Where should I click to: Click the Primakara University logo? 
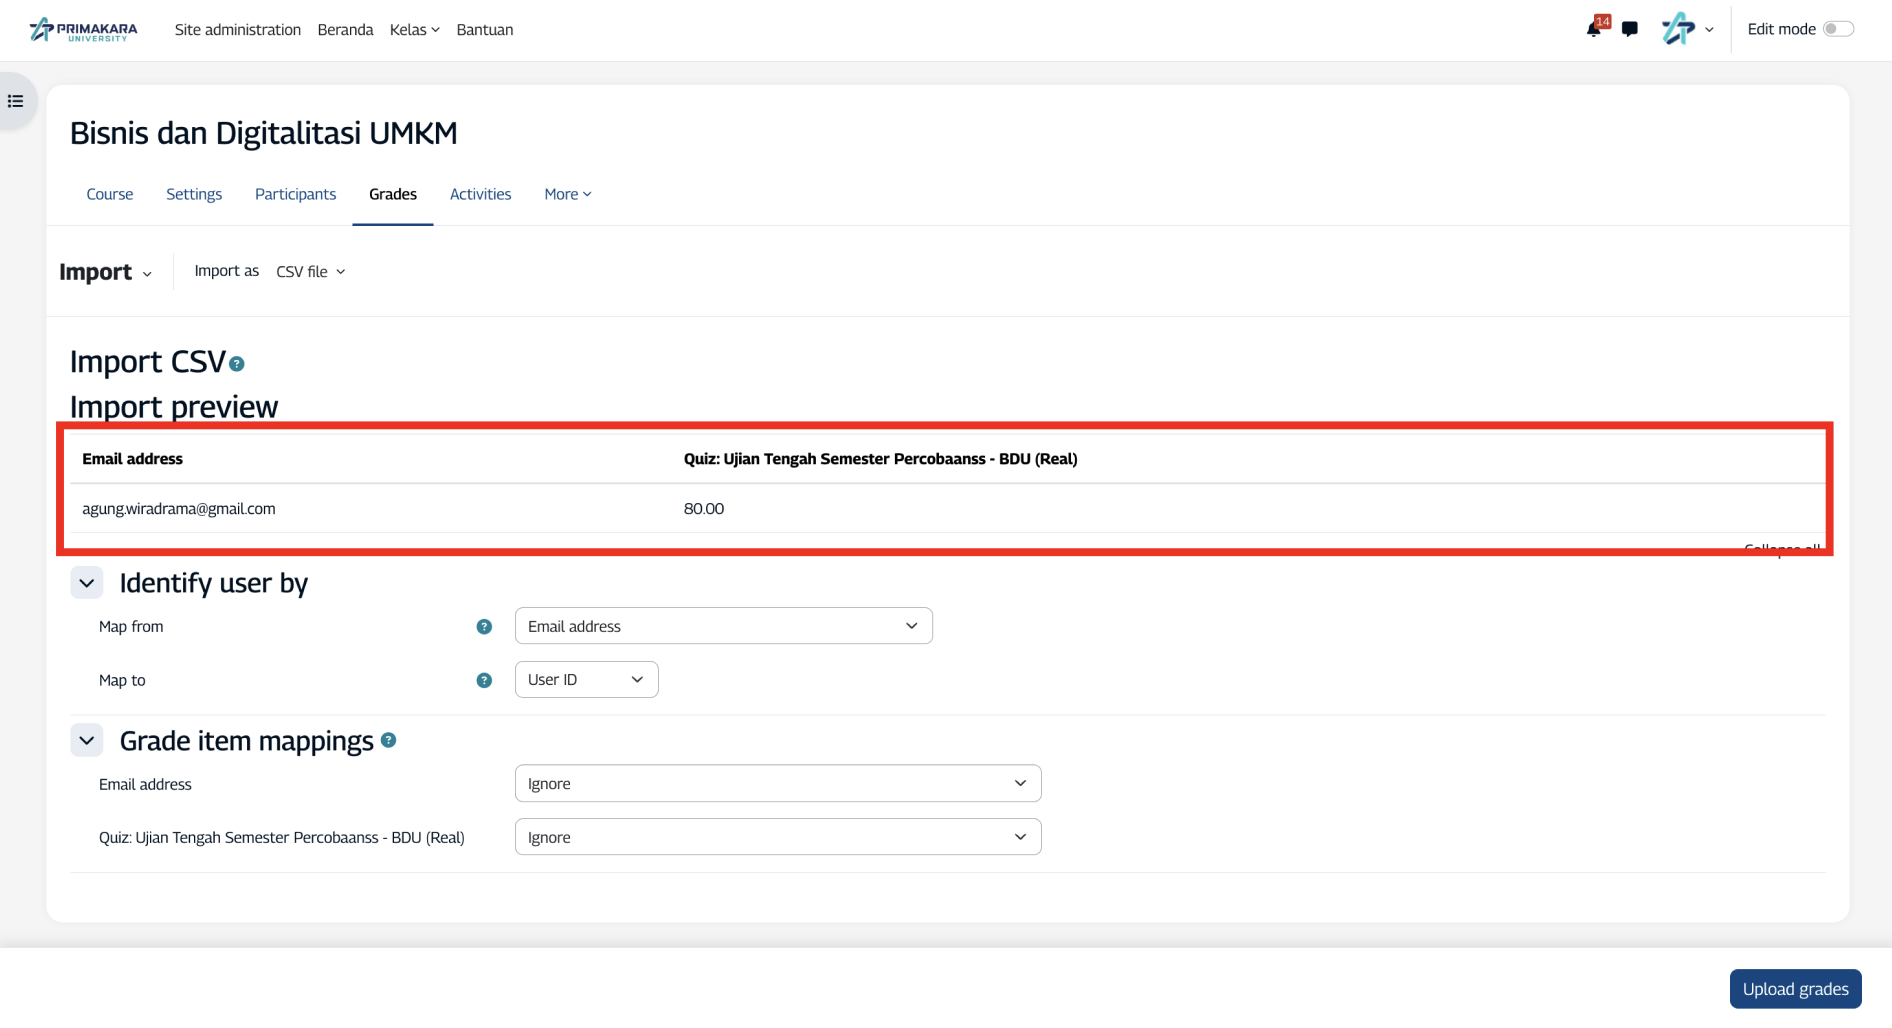[x=84, y=30]
